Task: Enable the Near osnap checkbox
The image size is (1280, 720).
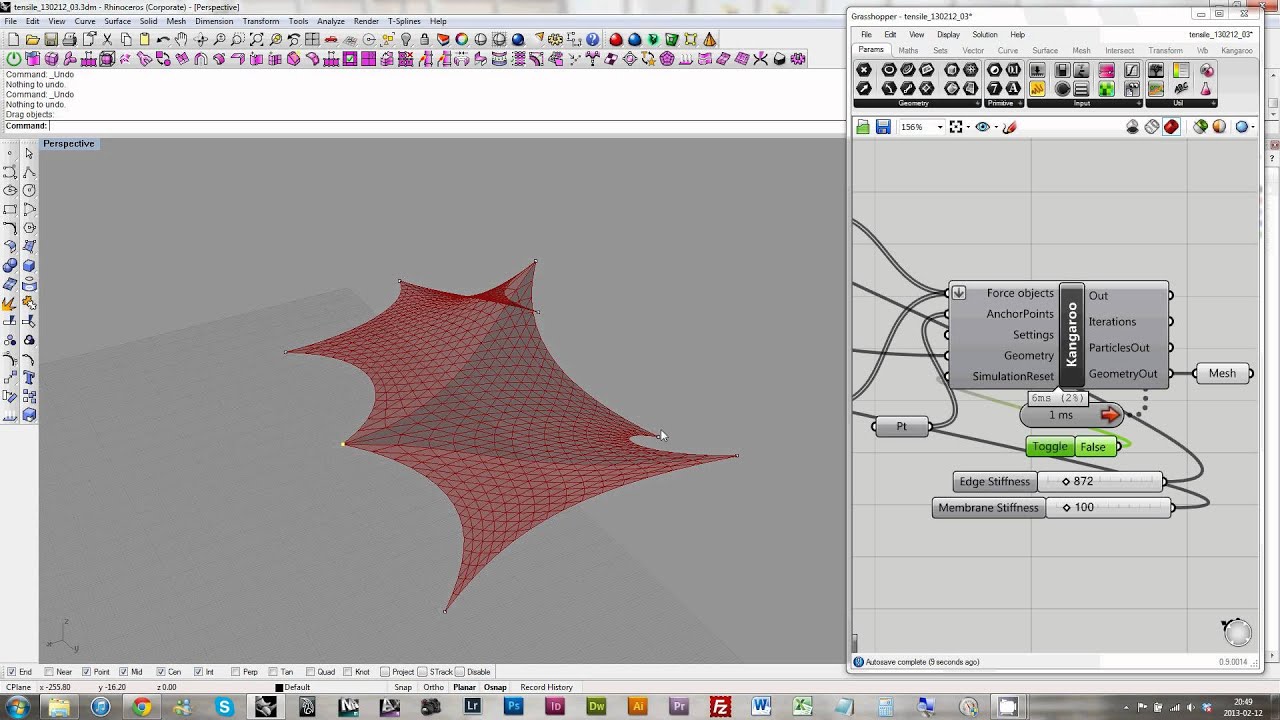Action: pos(49,672)
